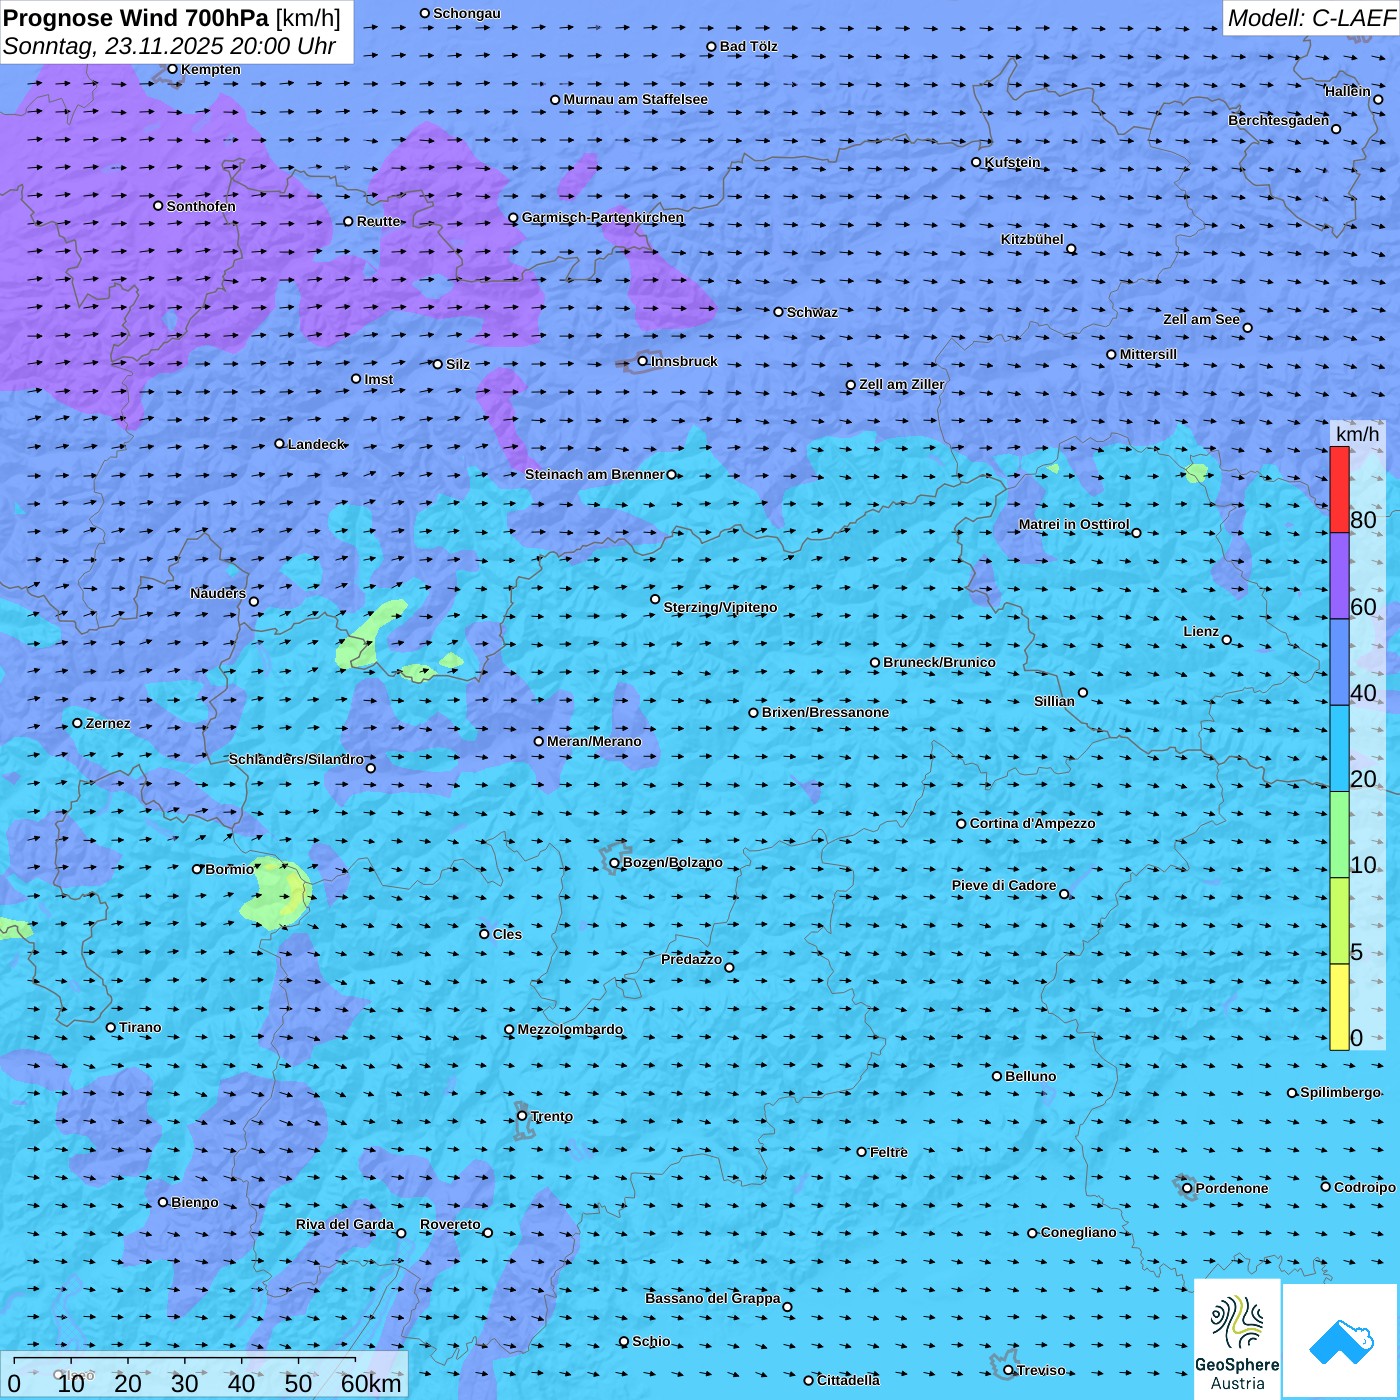Click the green 10-20 km/h legend color
The width and height of the screenshot is (1400, 1400).
(x=1339, y=835)
